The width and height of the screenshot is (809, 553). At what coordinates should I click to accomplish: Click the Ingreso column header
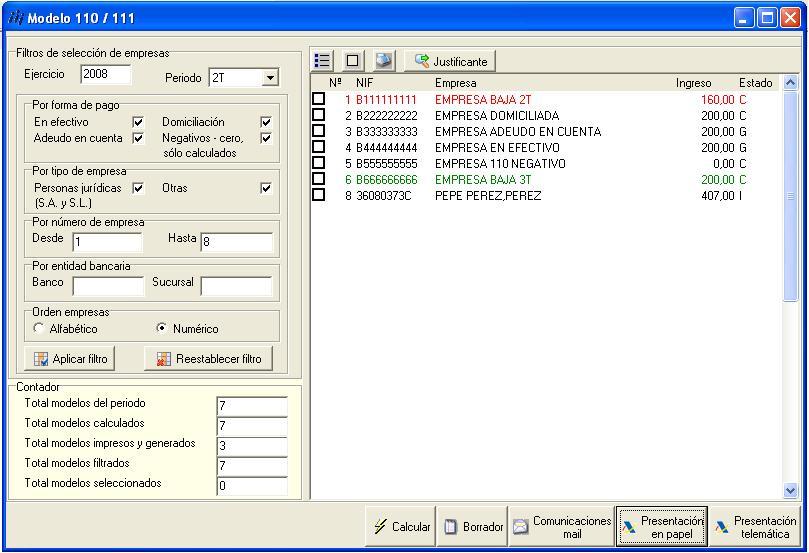click(x=693, y=83)
